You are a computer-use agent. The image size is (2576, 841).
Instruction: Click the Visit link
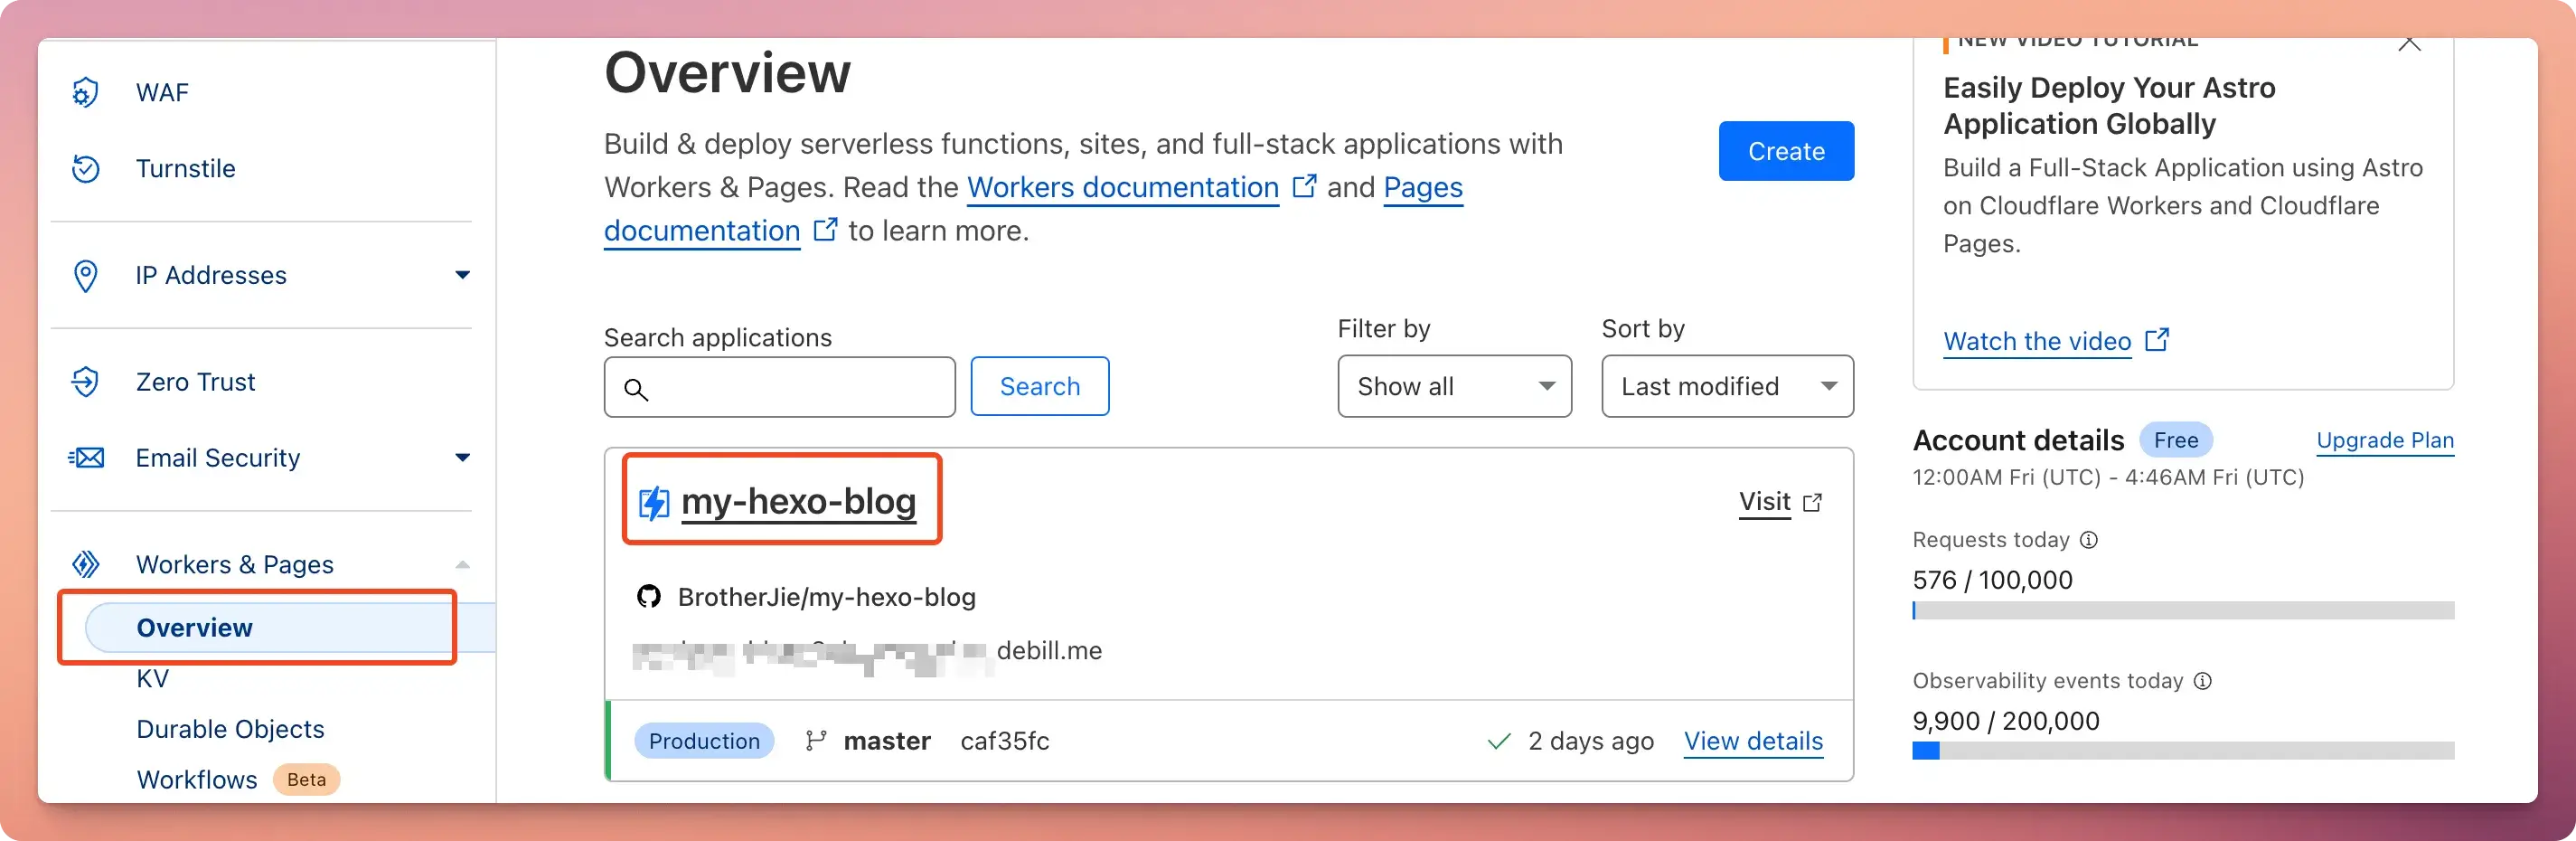tap(1765, 502)
